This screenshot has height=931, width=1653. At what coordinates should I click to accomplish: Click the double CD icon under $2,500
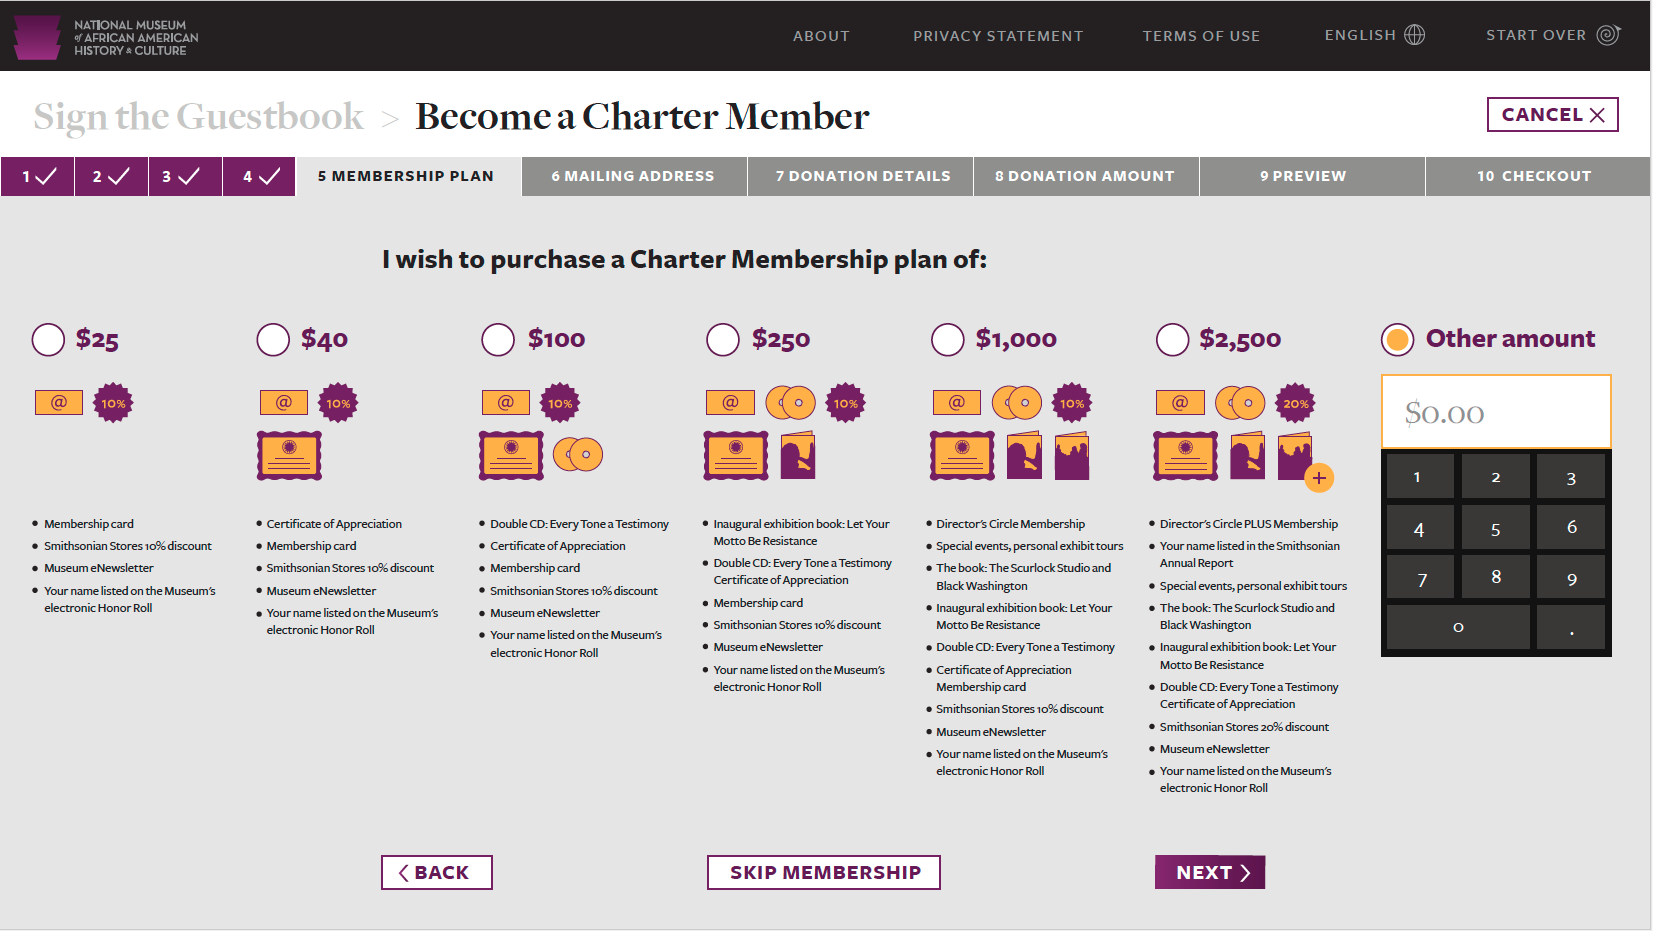tap(1241, 403)
